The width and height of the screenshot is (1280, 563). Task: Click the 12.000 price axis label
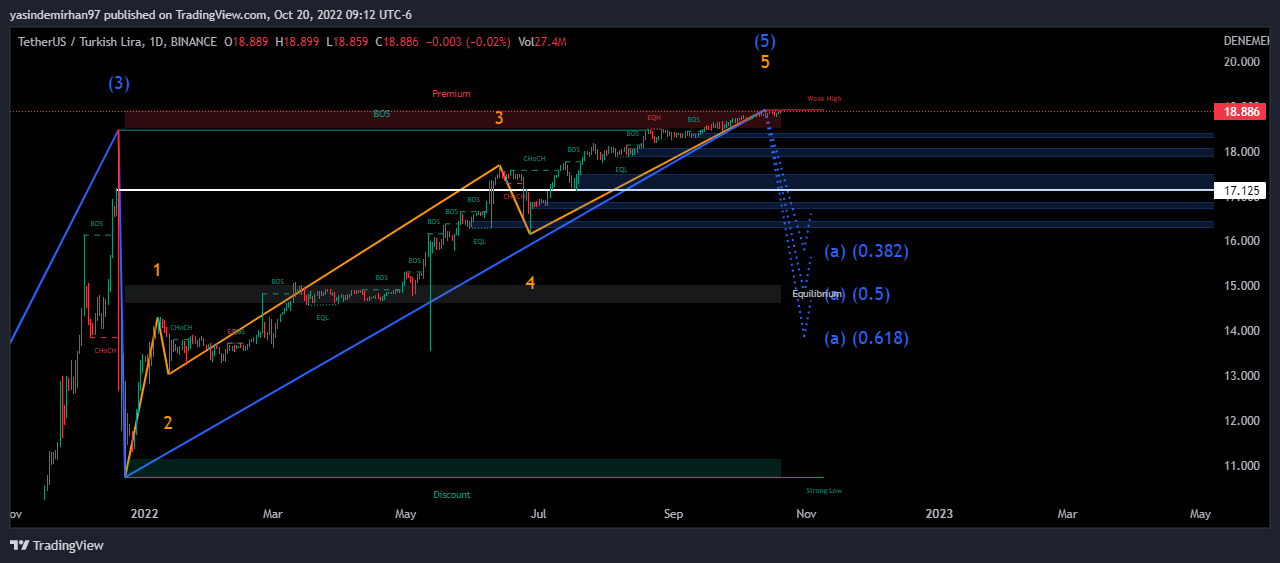(1243, 421)
